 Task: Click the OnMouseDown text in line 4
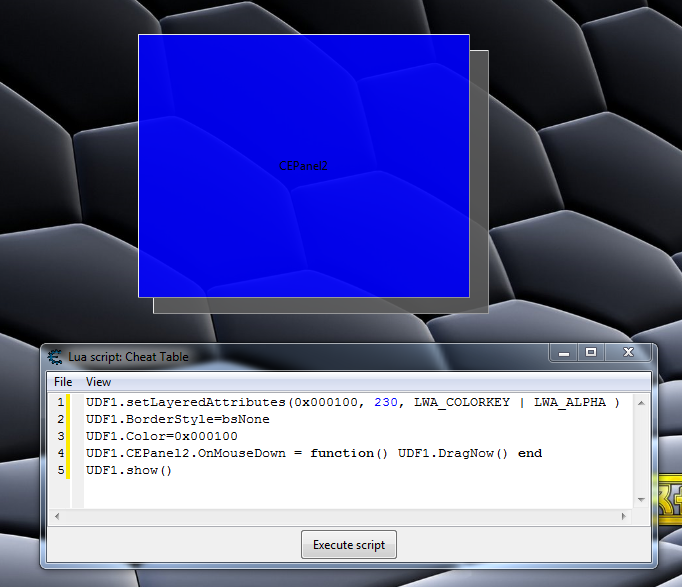pos(242,453)
